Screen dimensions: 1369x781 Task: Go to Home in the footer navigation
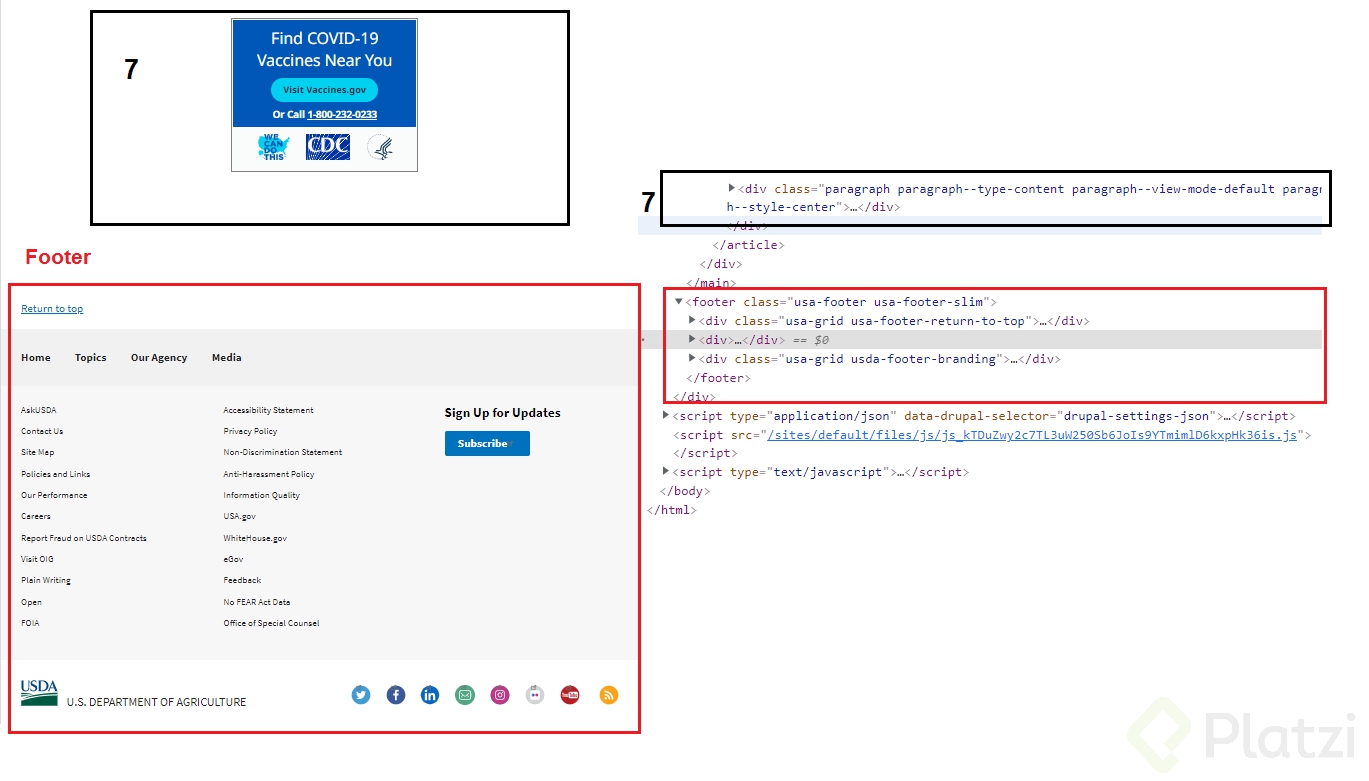[36, 358]
